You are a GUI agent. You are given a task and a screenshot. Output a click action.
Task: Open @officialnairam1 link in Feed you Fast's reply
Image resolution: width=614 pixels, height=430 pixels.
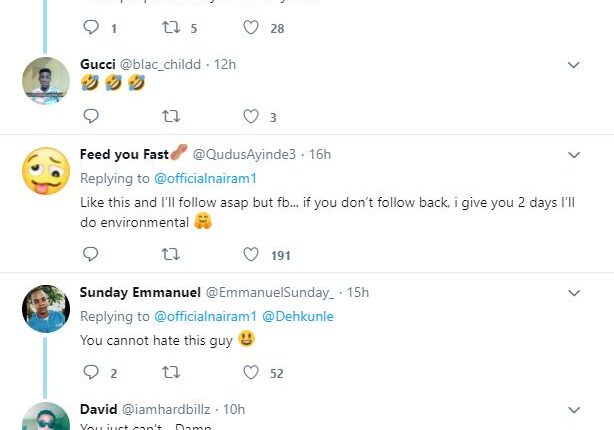click(206, 178)
